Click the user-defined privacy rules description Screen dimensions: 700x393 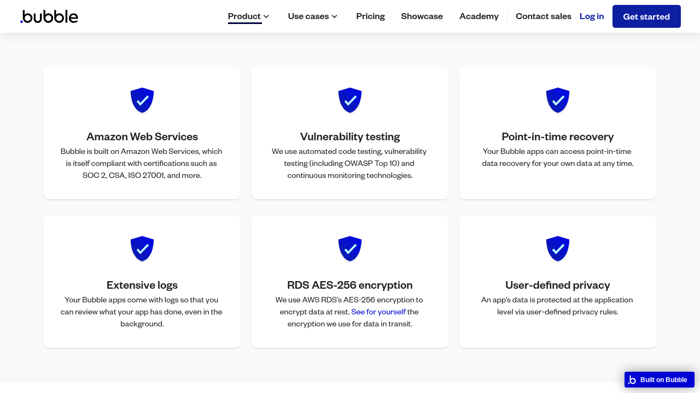(x=558, y=306)
